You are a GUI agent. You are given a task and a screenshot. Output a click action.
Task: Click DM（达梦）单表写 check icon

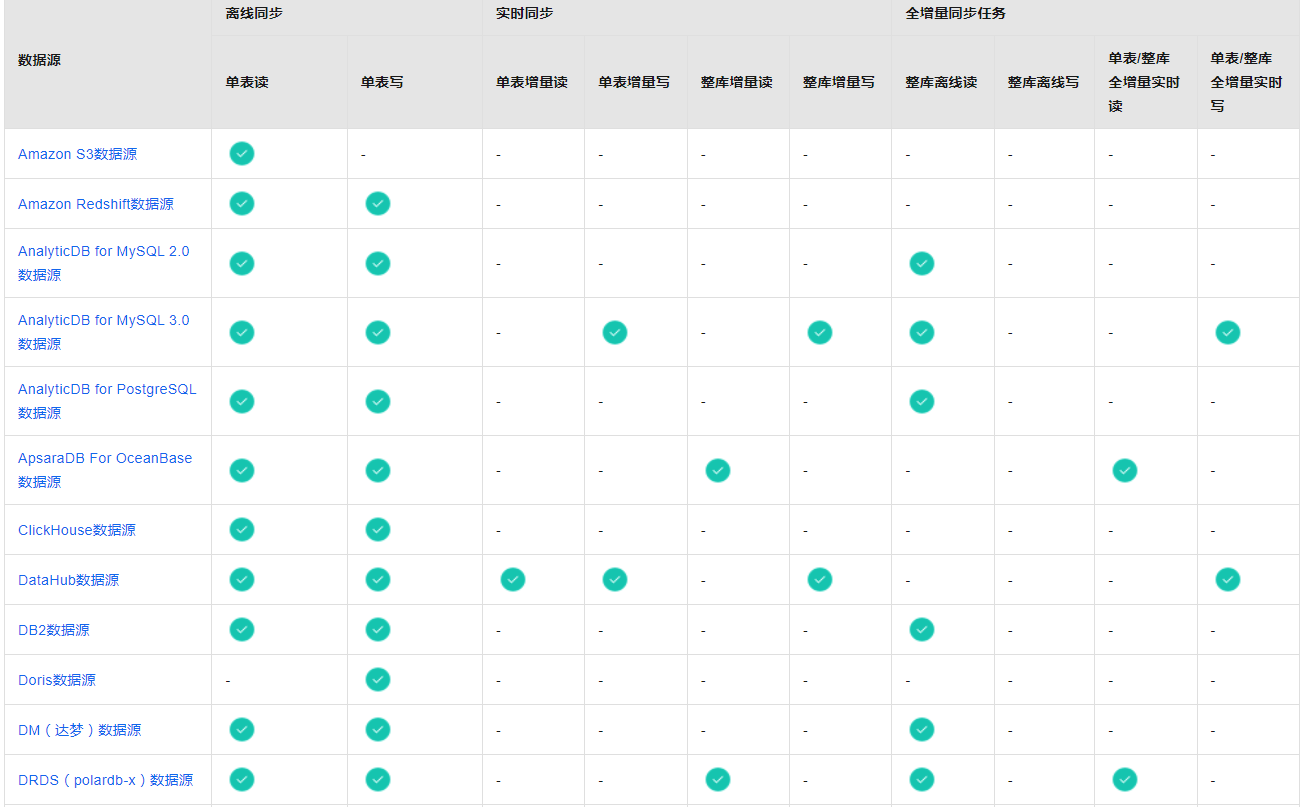[x=378, y=730]
